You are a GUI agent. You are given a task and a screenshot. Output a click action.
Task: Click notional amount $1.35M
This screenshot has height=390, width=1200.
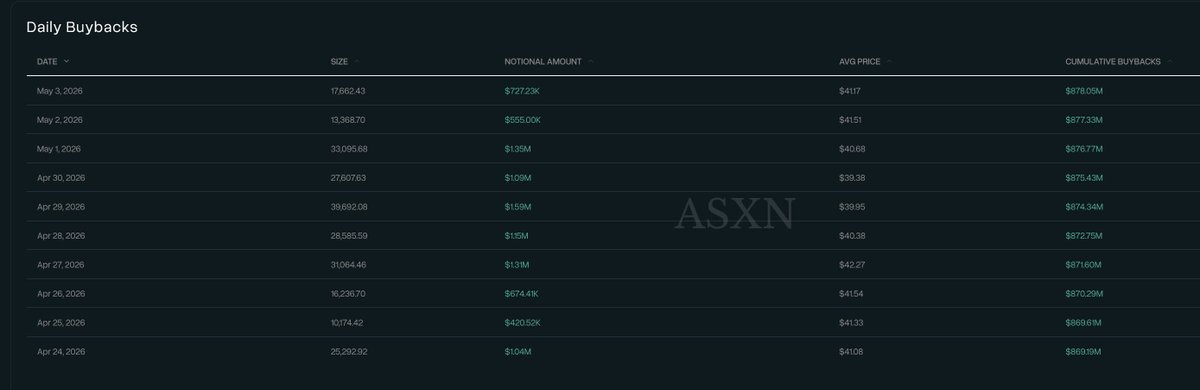[x=517, y=149]
